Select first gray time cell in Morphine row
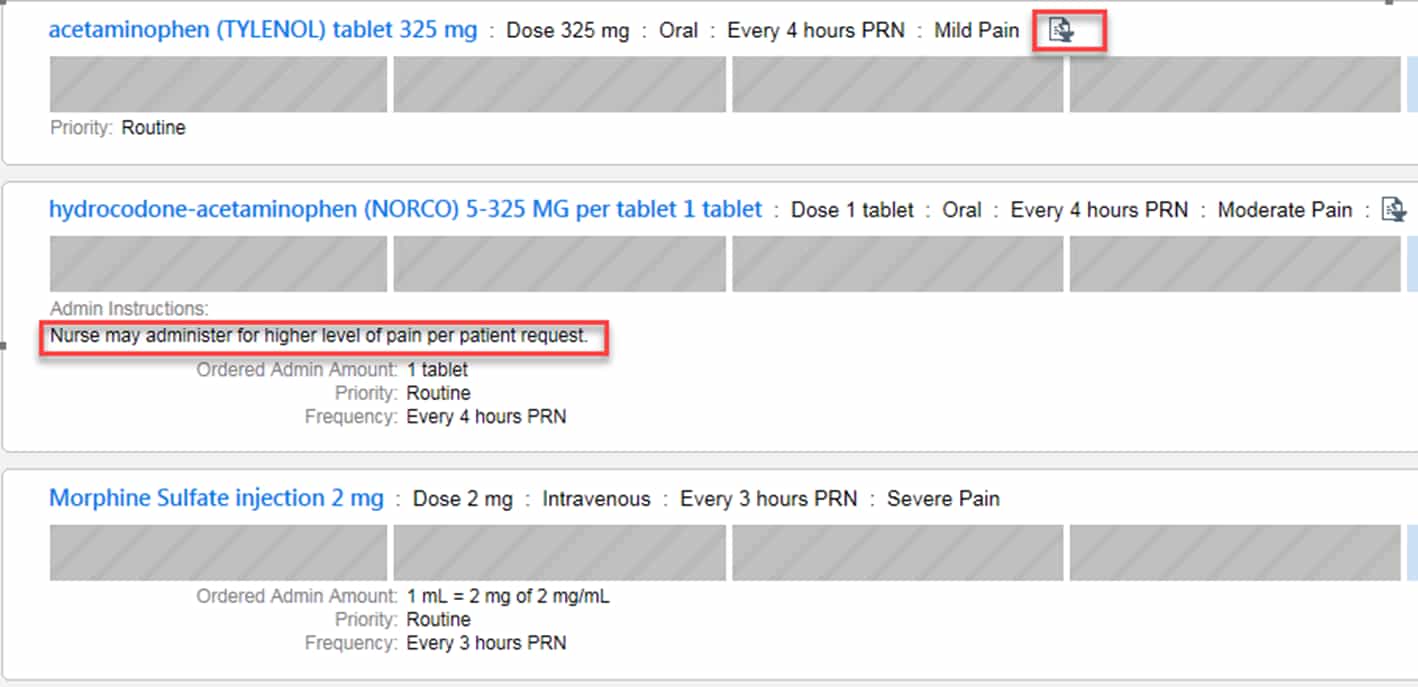 pyautogui.click(x=218, y=553)
